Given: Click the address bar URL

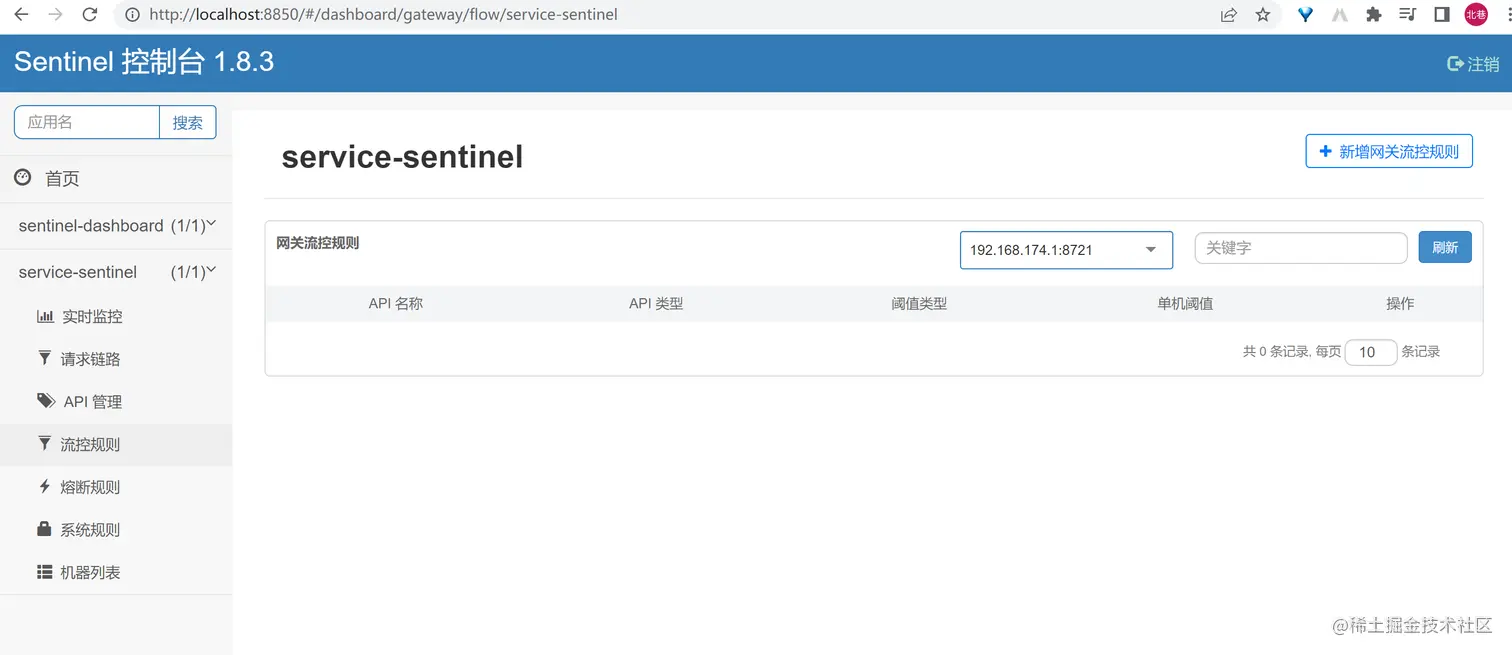Looking at the screenshot, I should [383, 15].
